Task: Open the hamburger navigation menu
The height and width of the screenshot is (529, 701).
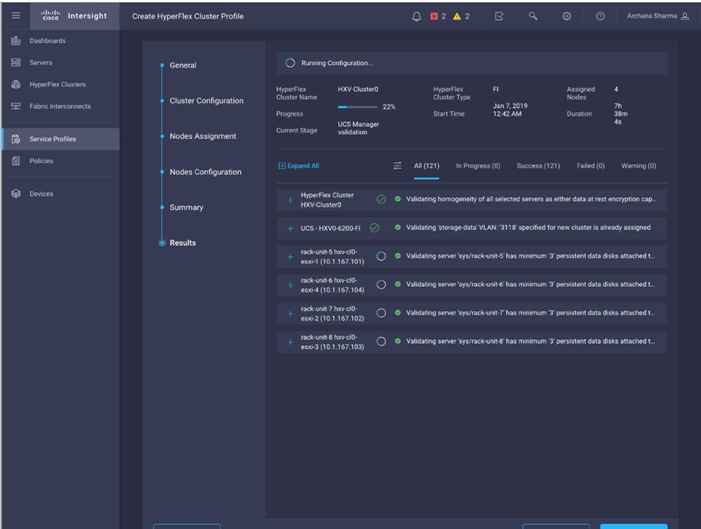Action: [14, 16]
